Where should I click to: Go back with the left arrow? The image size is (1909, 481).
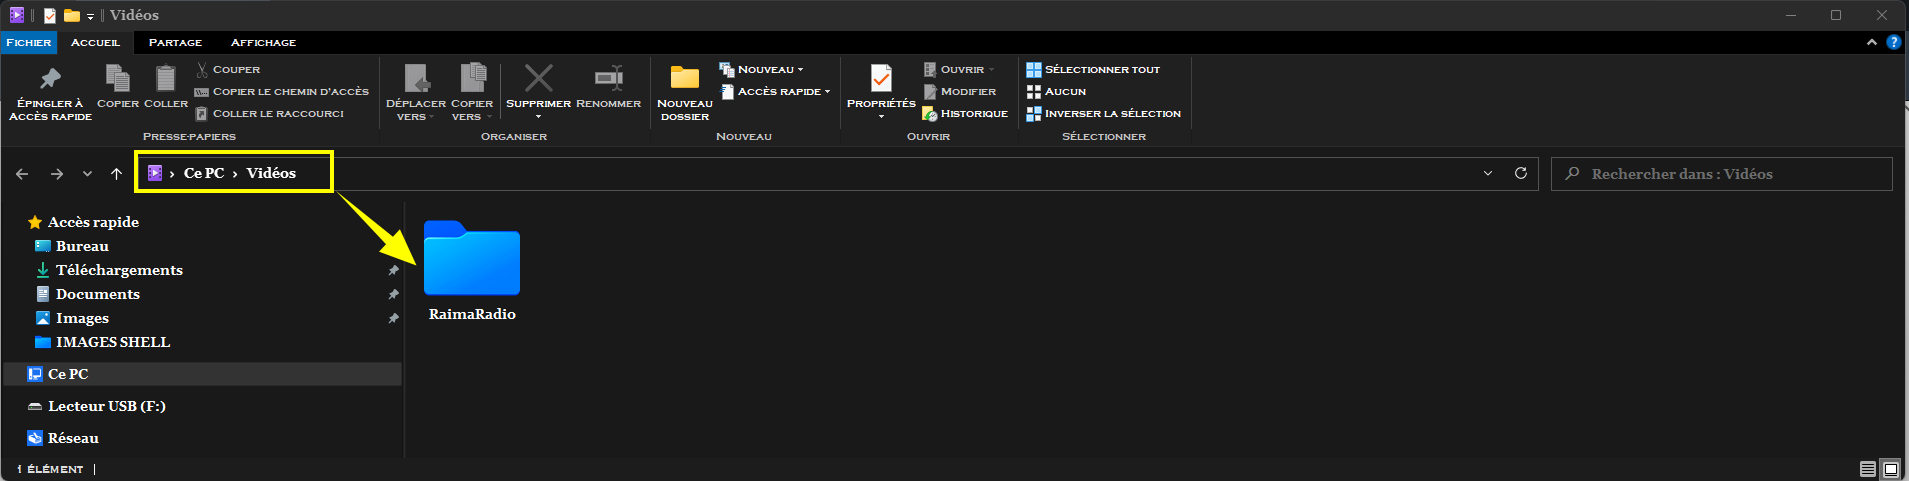click(x=22, y=174)
